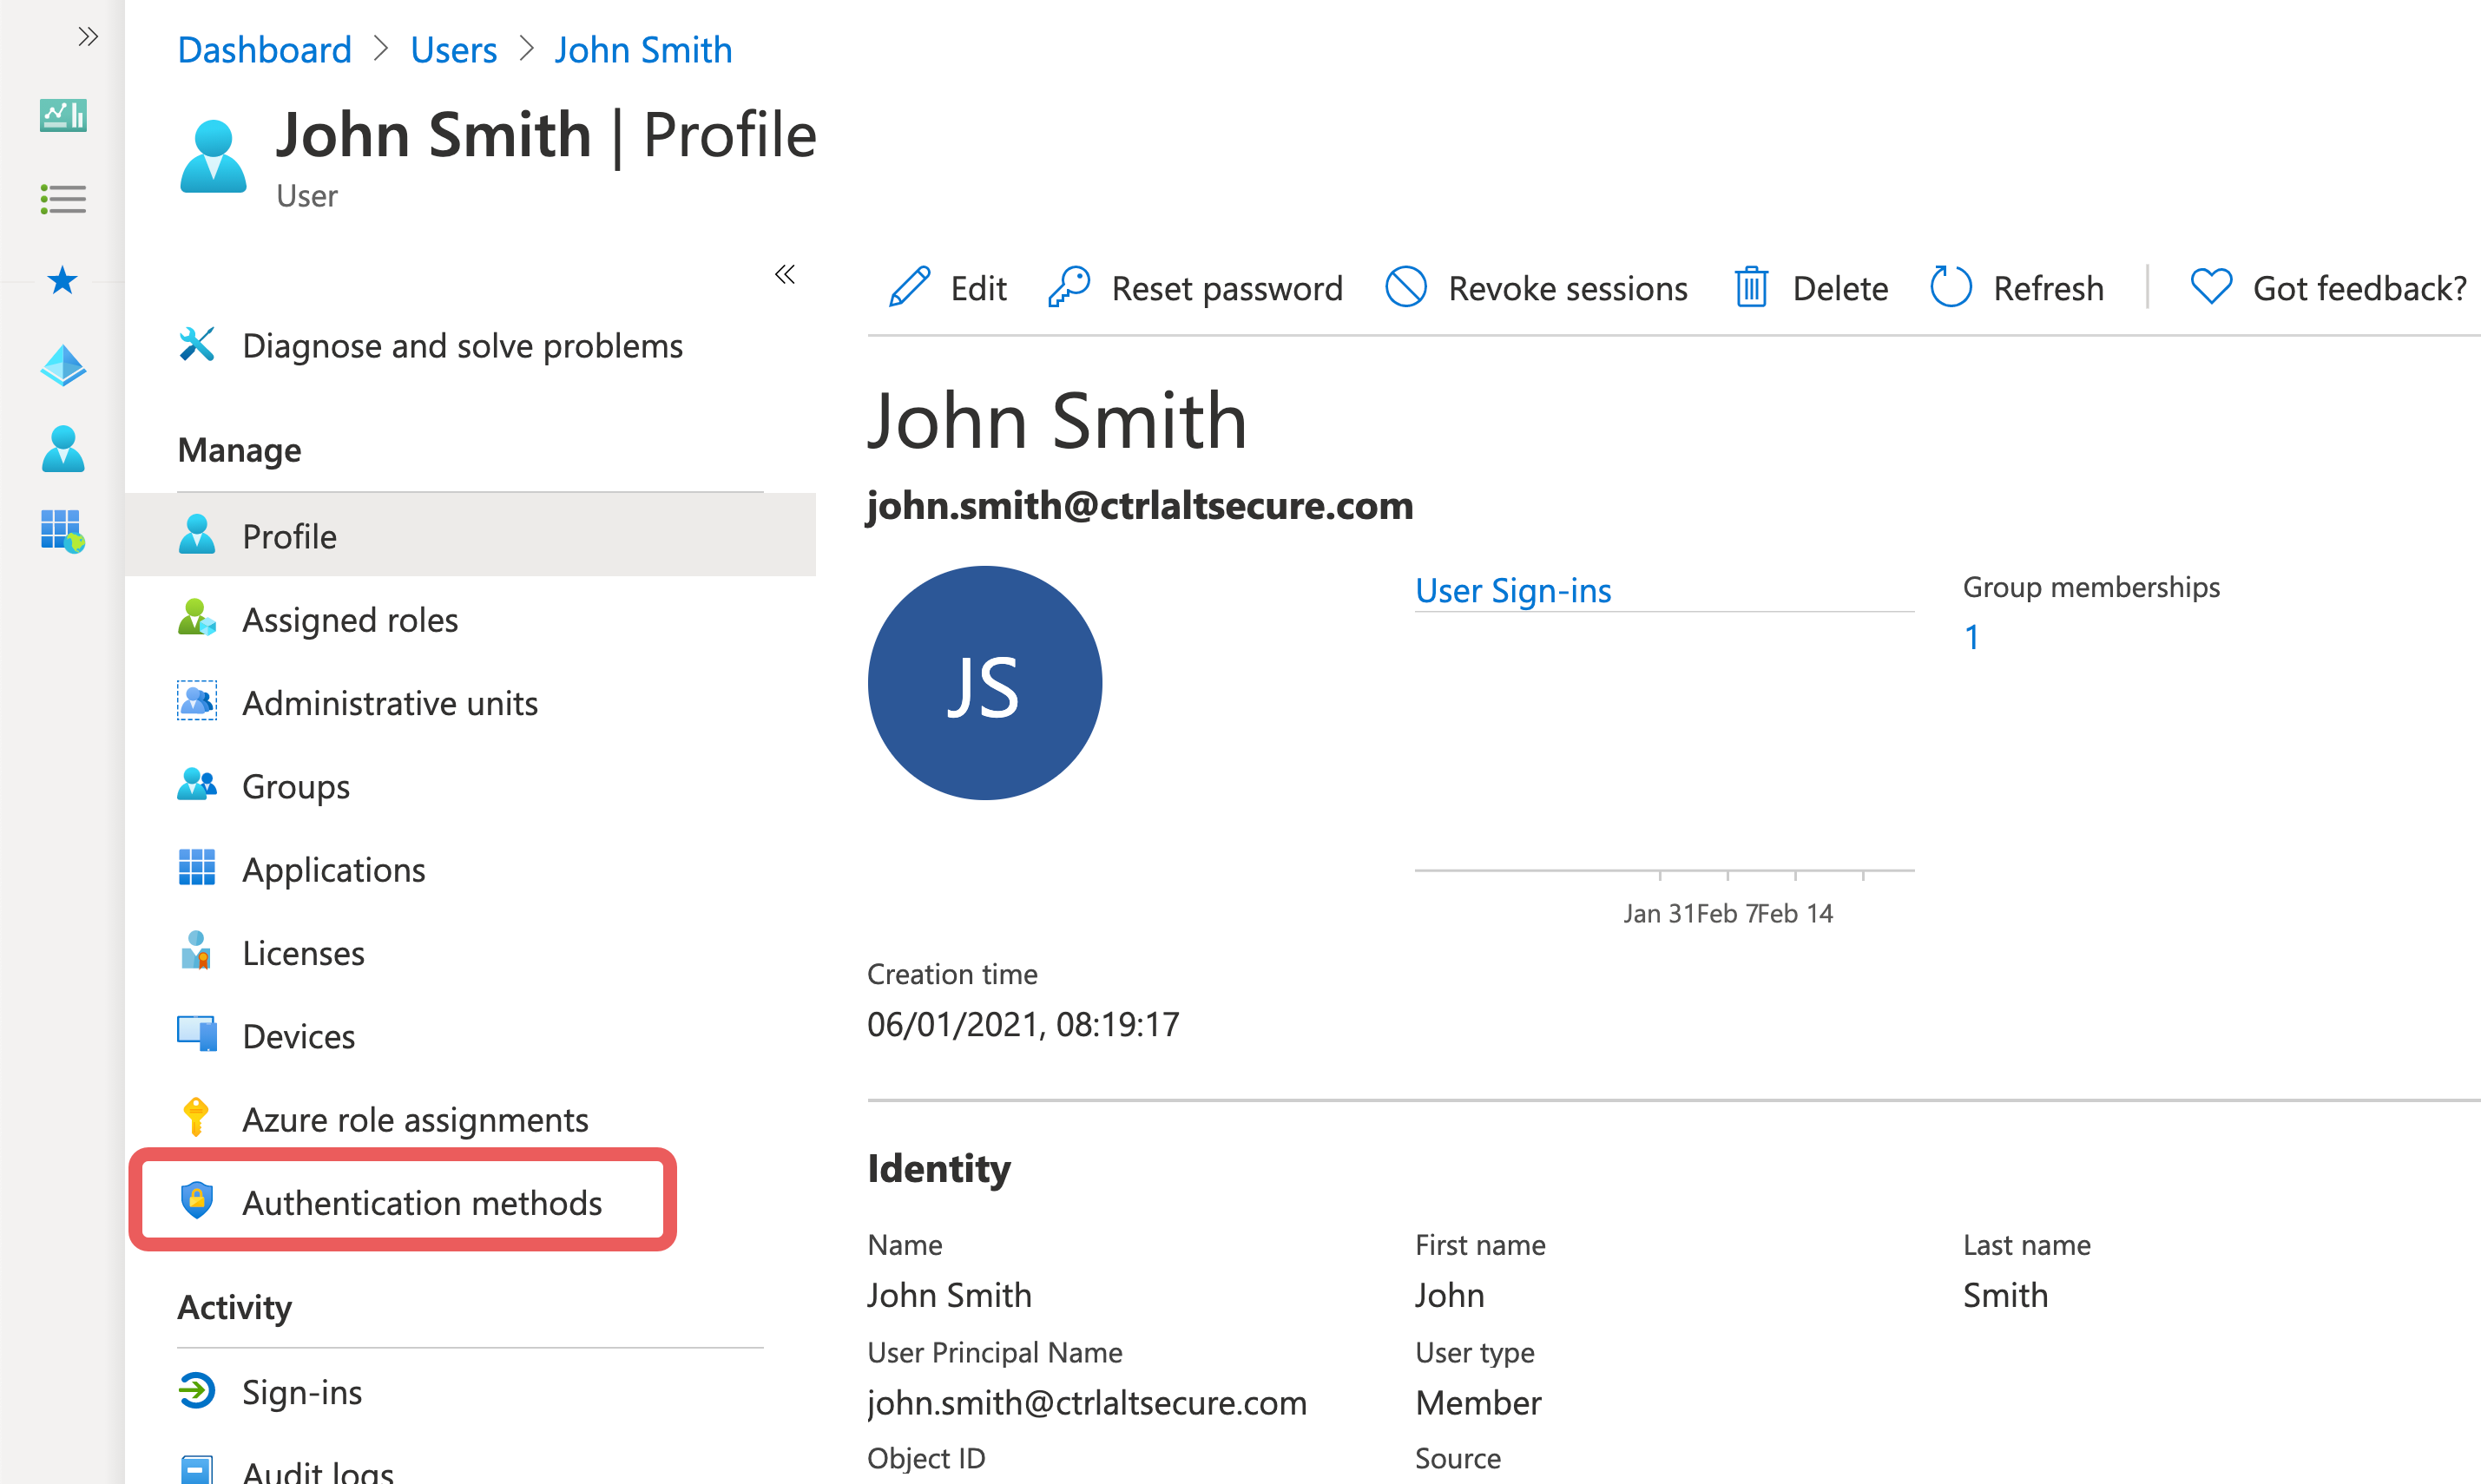The image size is (2481, 1484).
Task: Open Applications menu item
Action: point(334,870)
